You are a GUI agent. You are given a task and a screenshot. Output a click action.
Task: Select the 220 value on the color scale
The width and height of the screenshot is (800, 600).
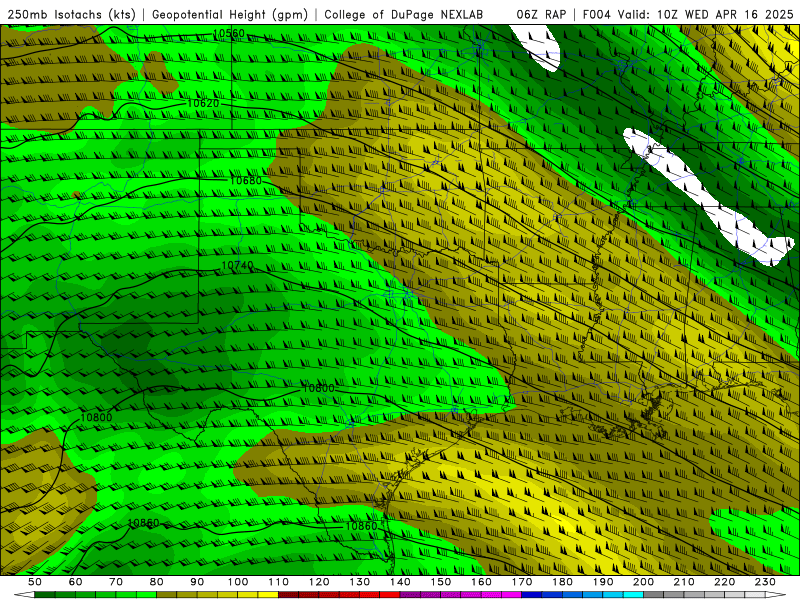click(x=724, y=582)
